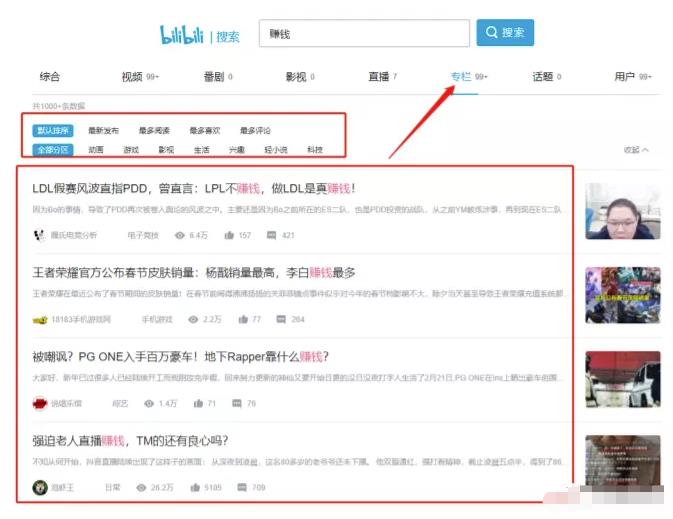Viewport: 673px width, 519px height.
Task: Open article 被嘲讽？PG ONE入手百万豪车
Action: click(181, 357)
